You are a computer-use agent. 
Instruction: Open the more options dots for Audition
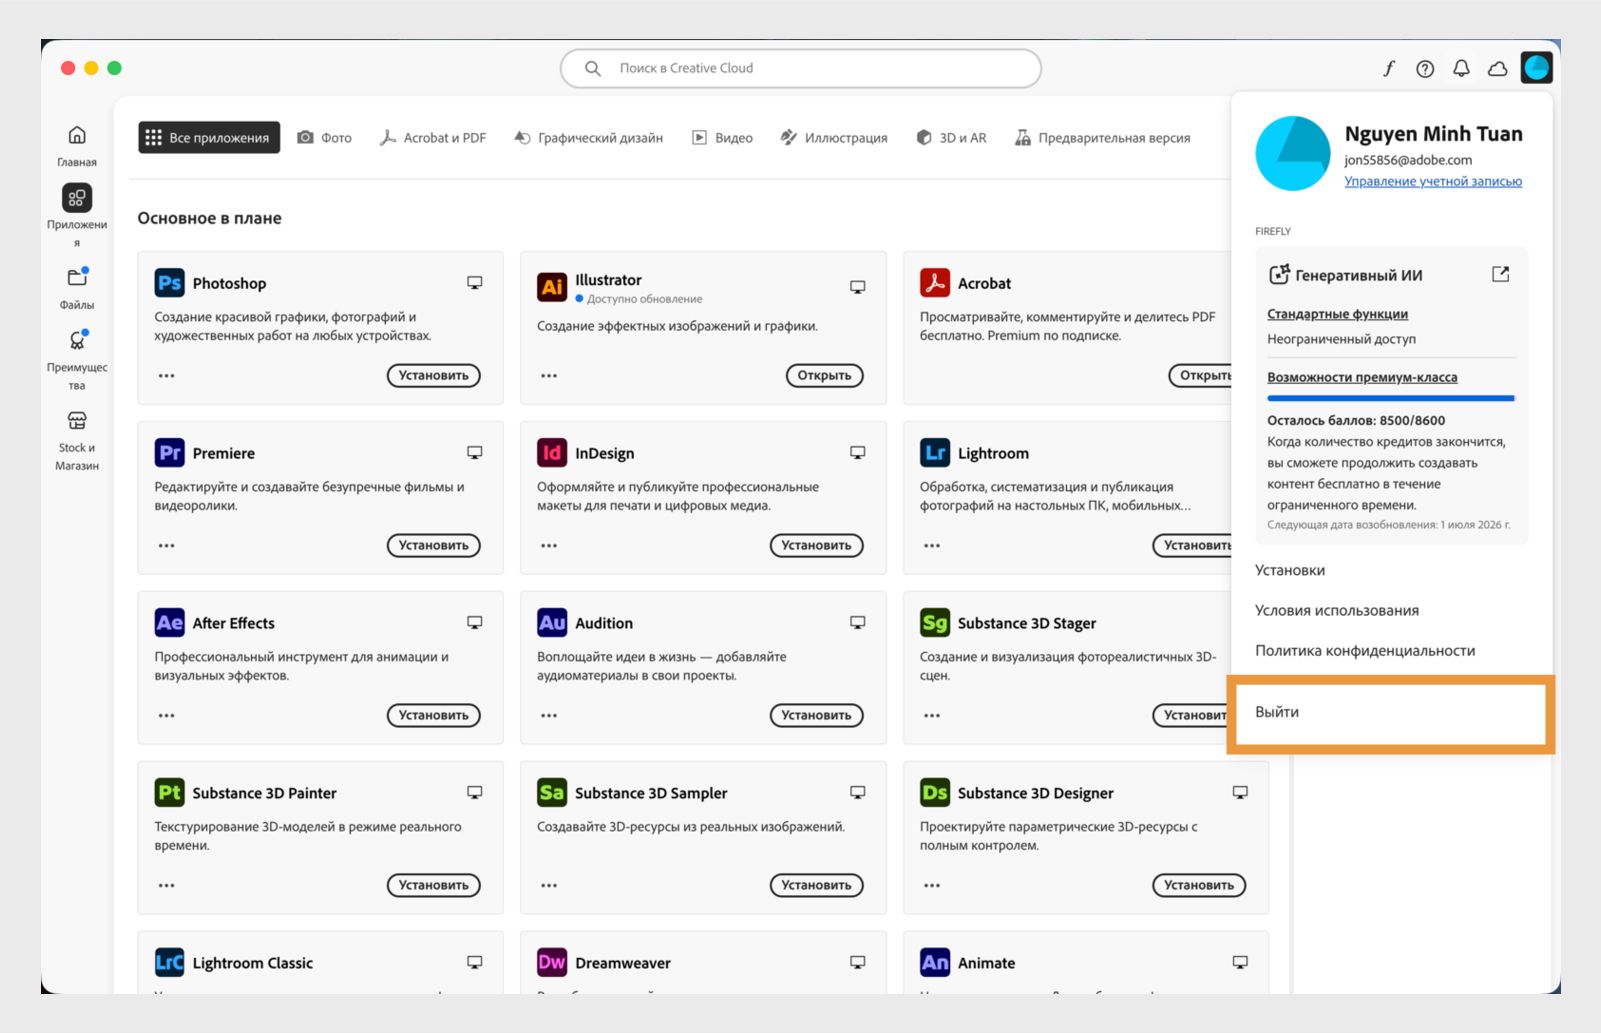point(549,716)
